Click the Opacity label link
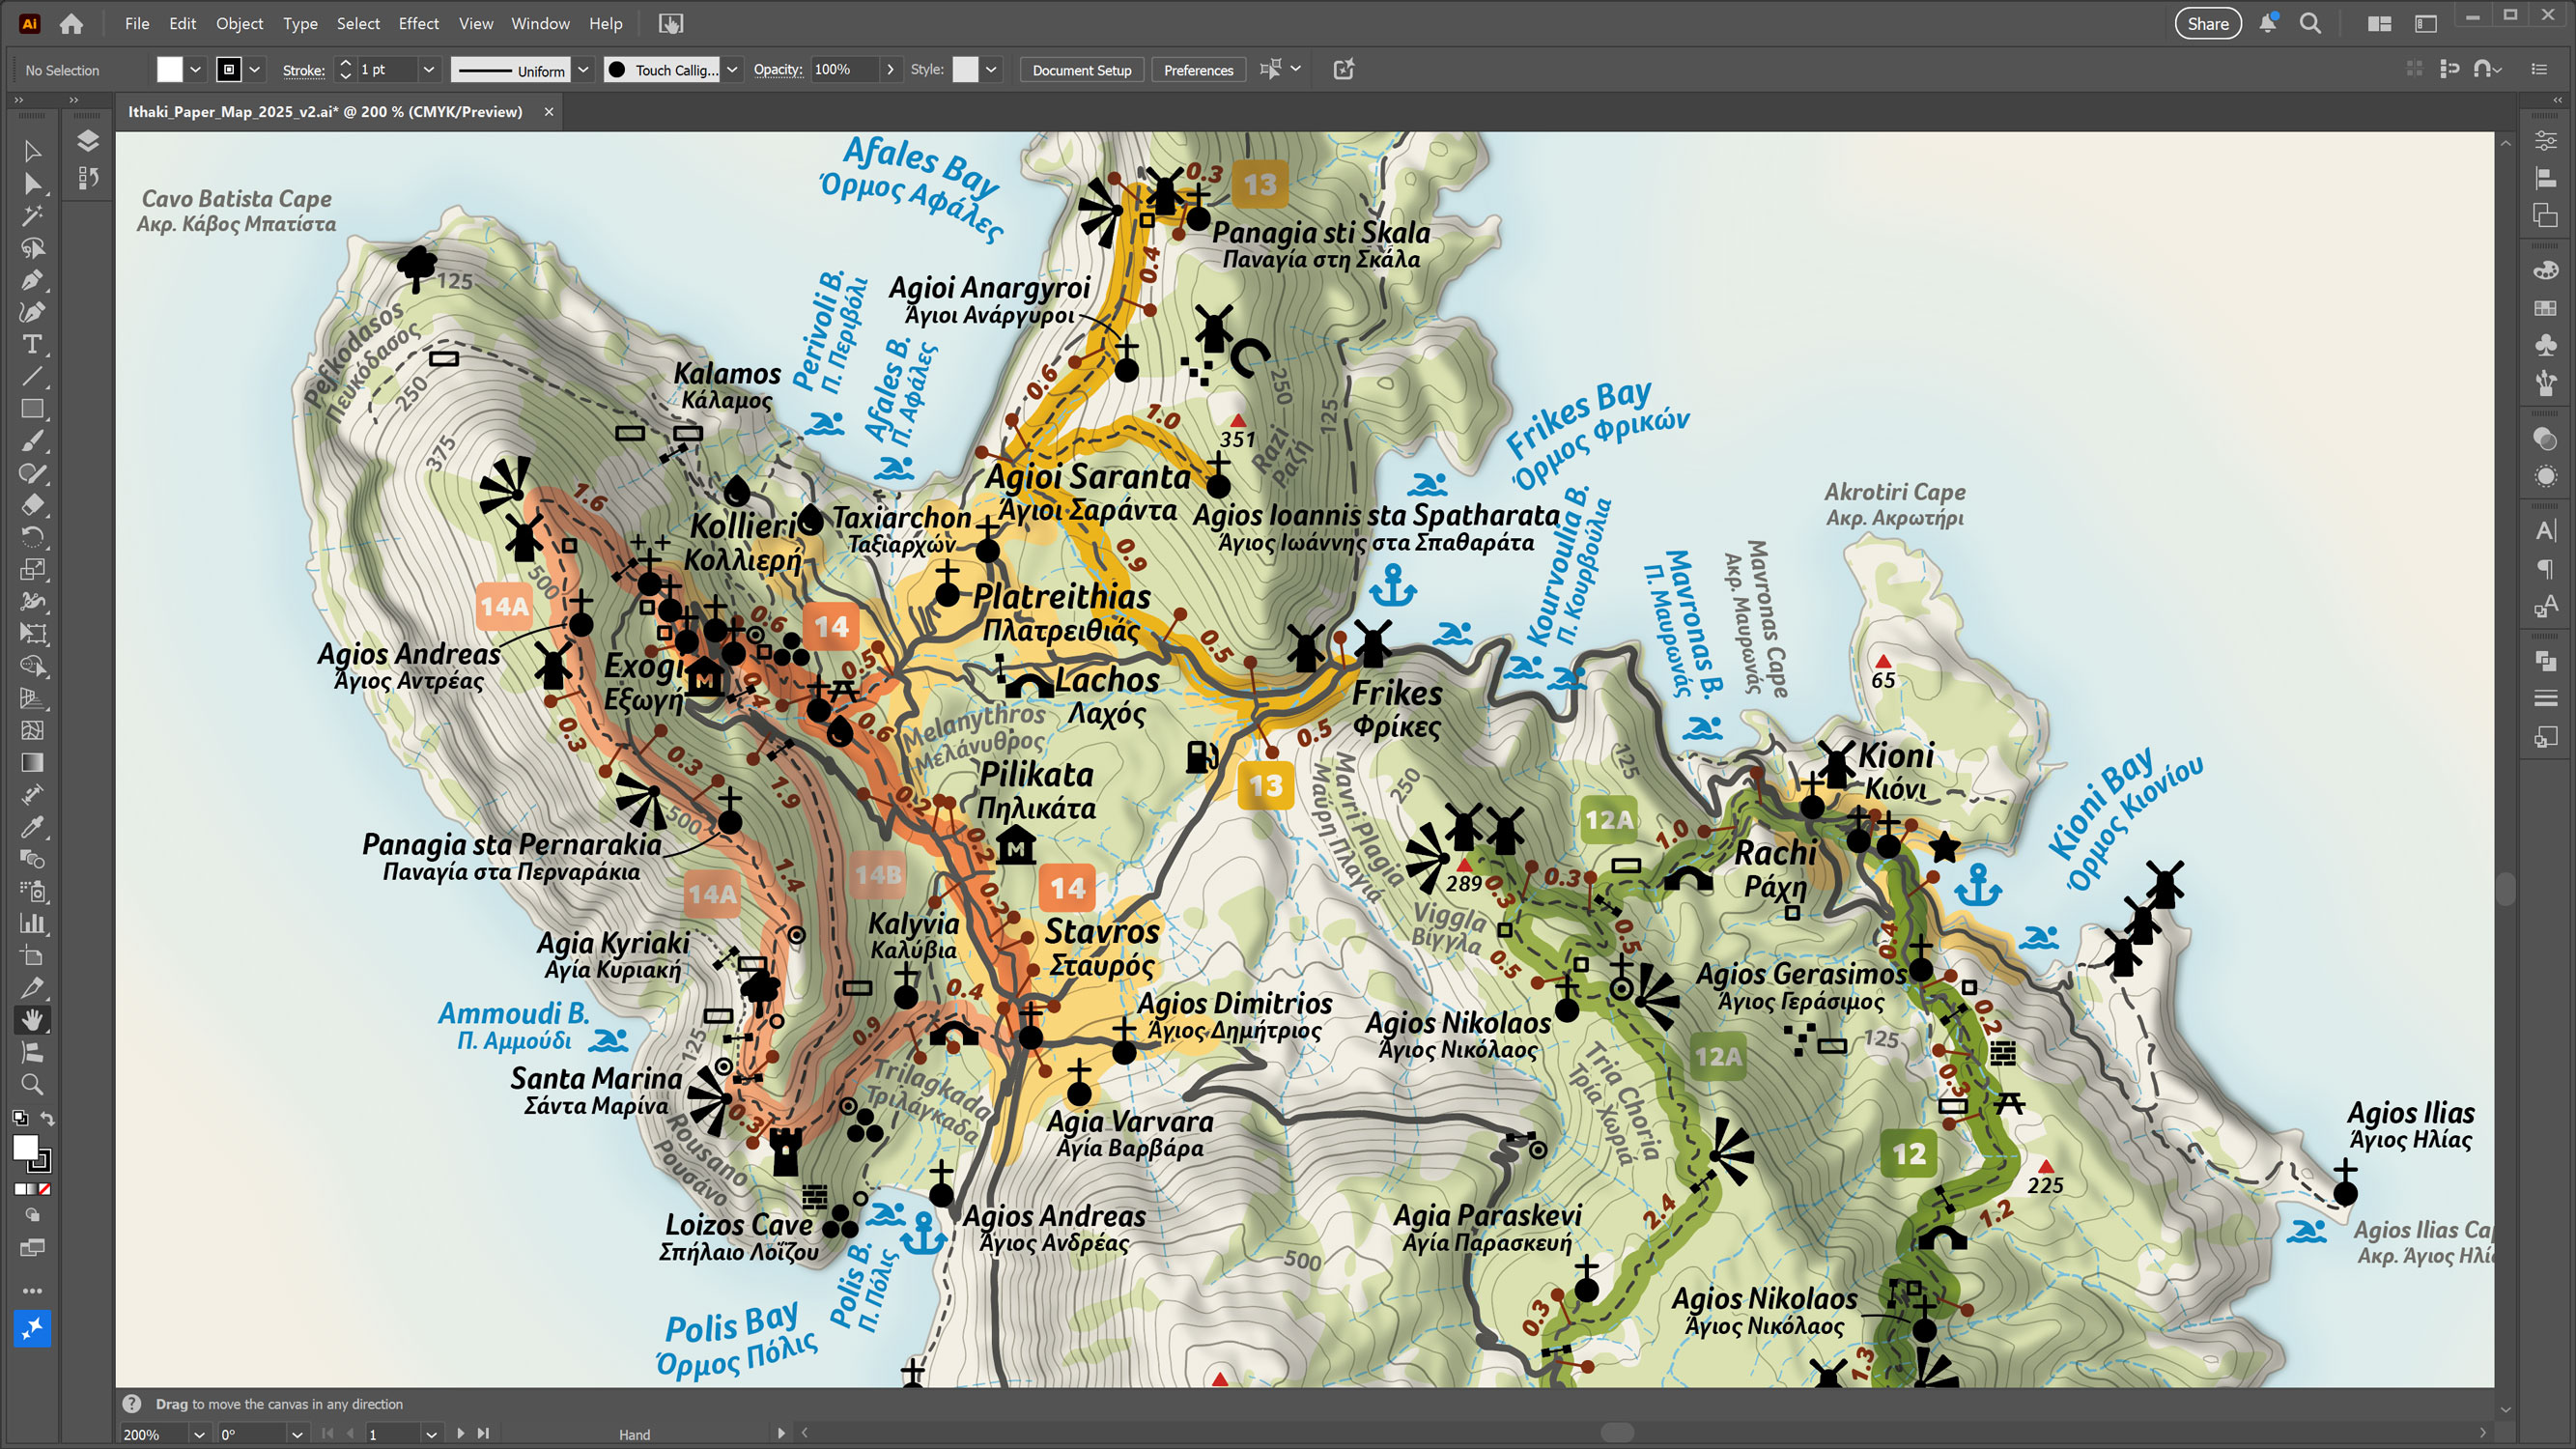Screen dimensions: 2576x1449 777,69
